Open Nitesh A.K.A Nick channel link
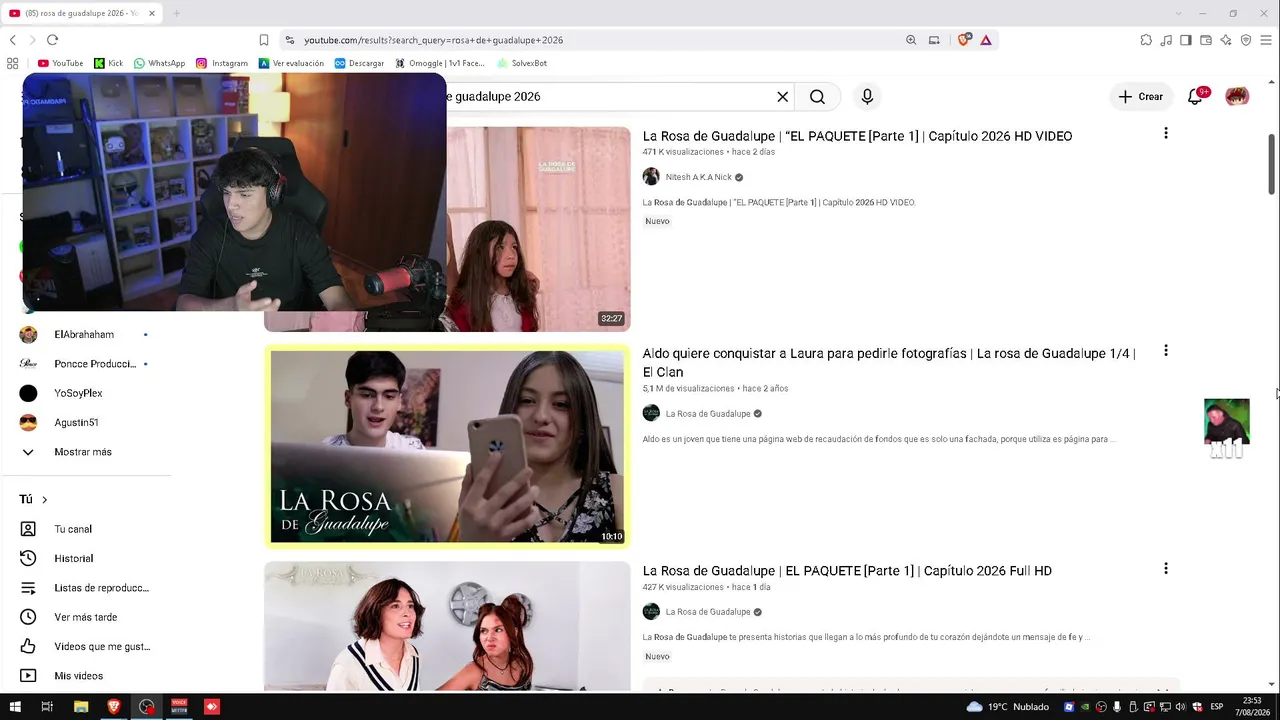1280x720 pixels. 698,177
